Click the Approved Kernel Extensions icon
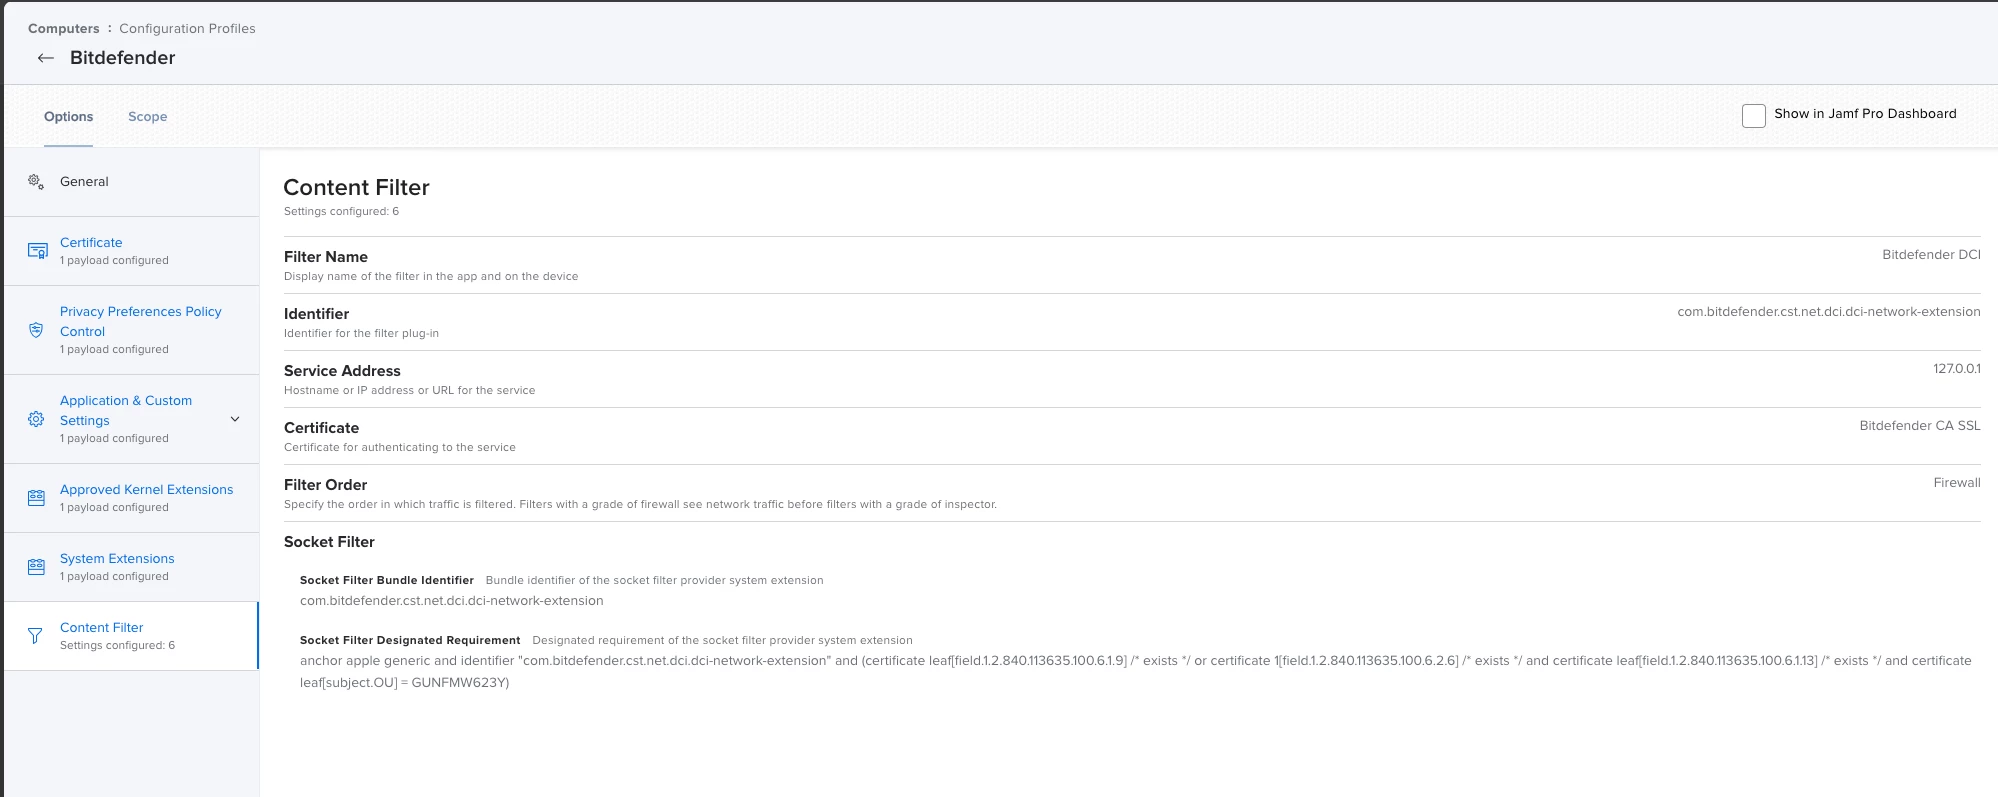Screen dimensions: 1998x797 36,498
